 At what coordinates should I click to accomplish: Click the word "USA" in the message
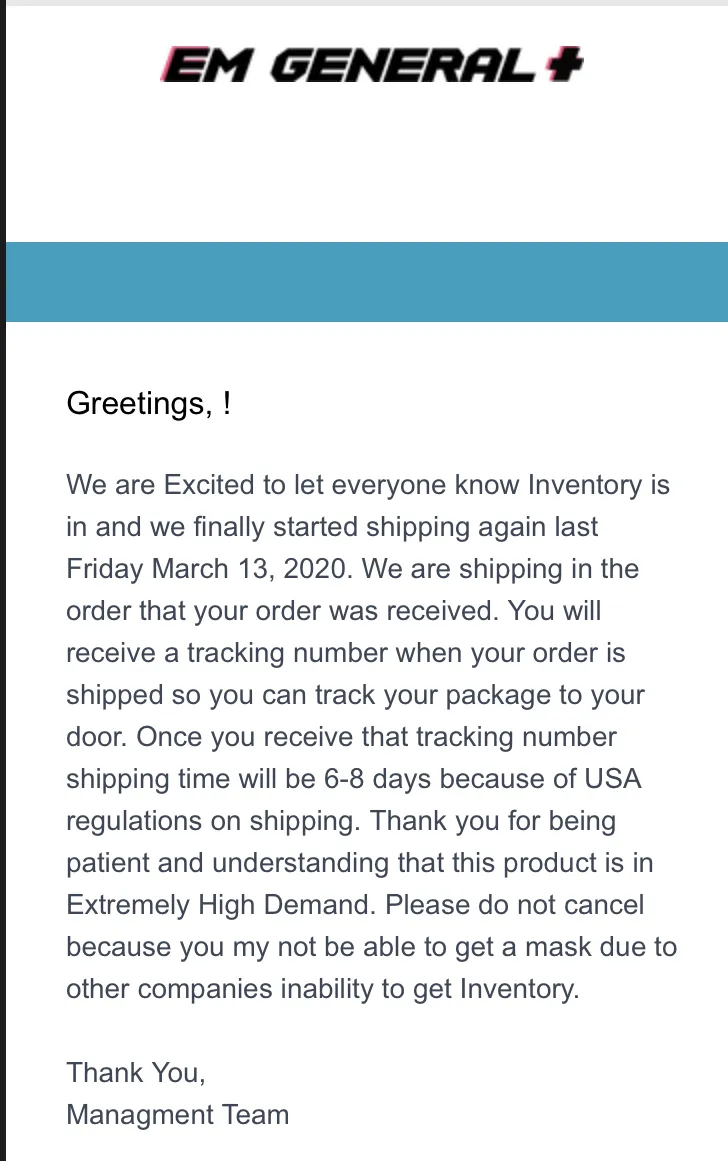612,779
